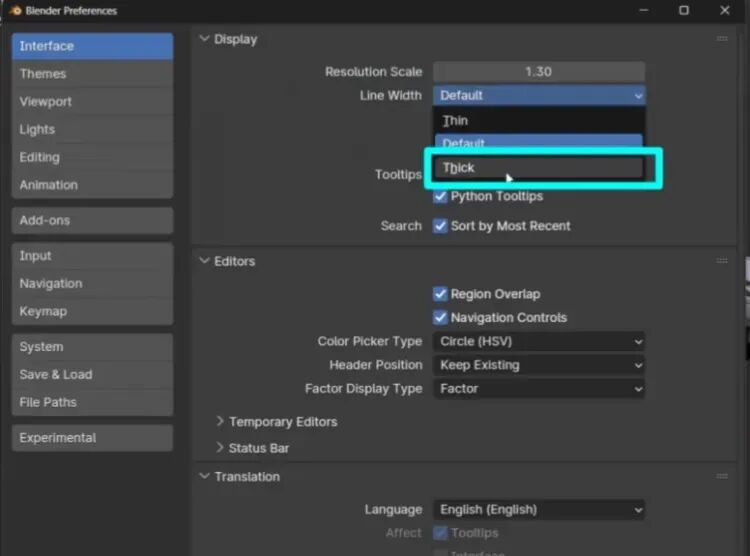
Task: Maximize the Blender Preferences window
Action: coord(684,10)
